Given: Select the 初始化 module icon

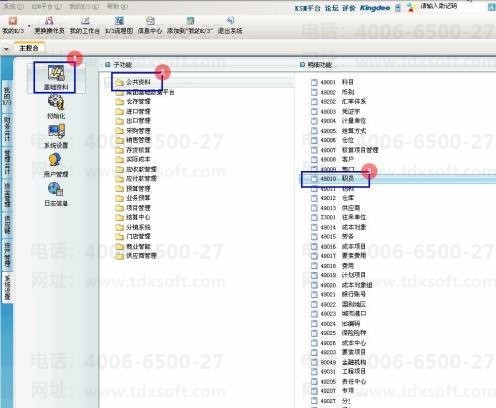Looking at the screenshot, I should (x=56, y=107).
